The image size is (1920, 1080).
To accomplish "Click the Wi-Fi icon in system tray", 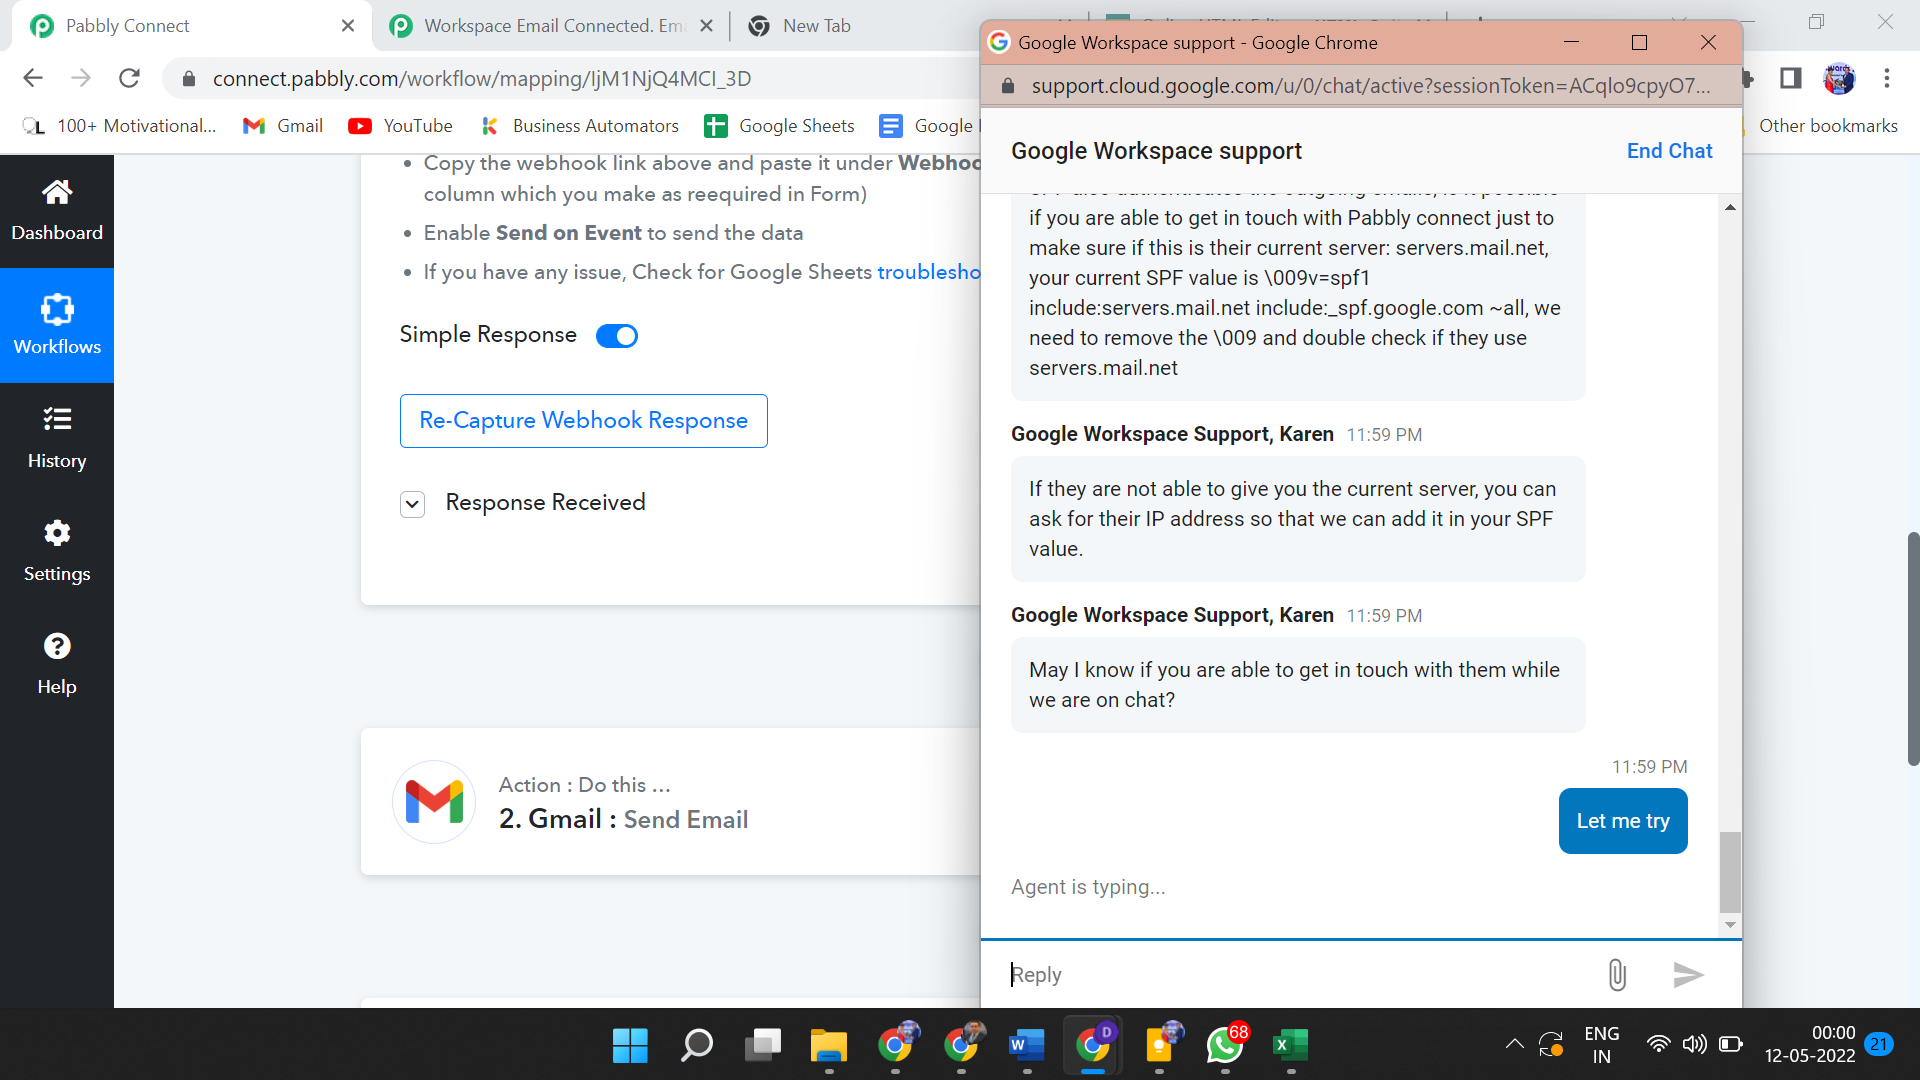I will 1658,1044.
